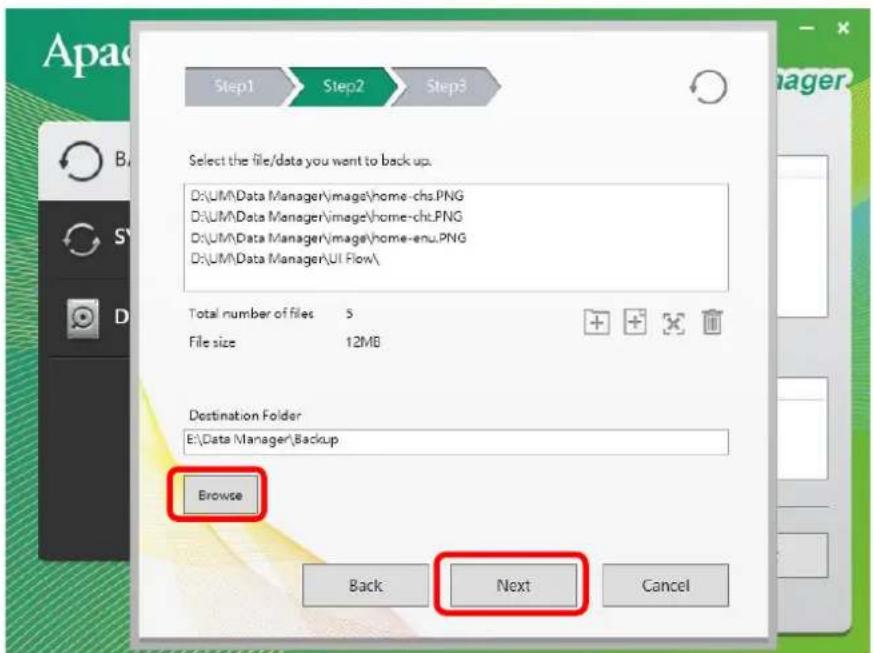Screen dimensions: 873x653
Task: Select home-enu.PNG in file list
Action: click(328, 238)
